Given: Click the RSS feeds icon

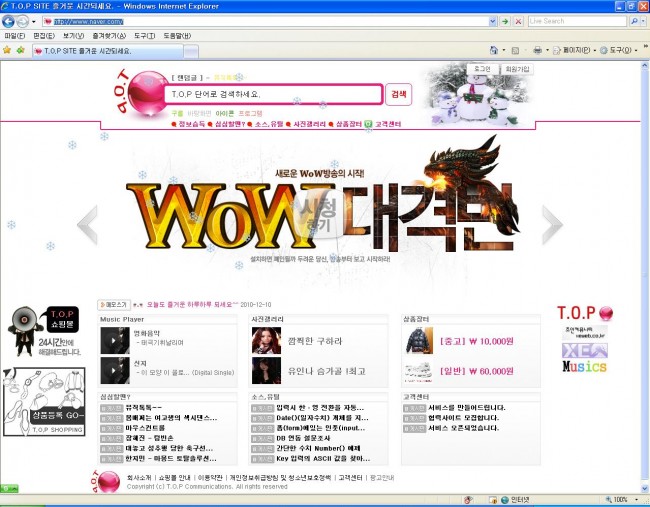Looking at the screenshot, I should [515, 51].
